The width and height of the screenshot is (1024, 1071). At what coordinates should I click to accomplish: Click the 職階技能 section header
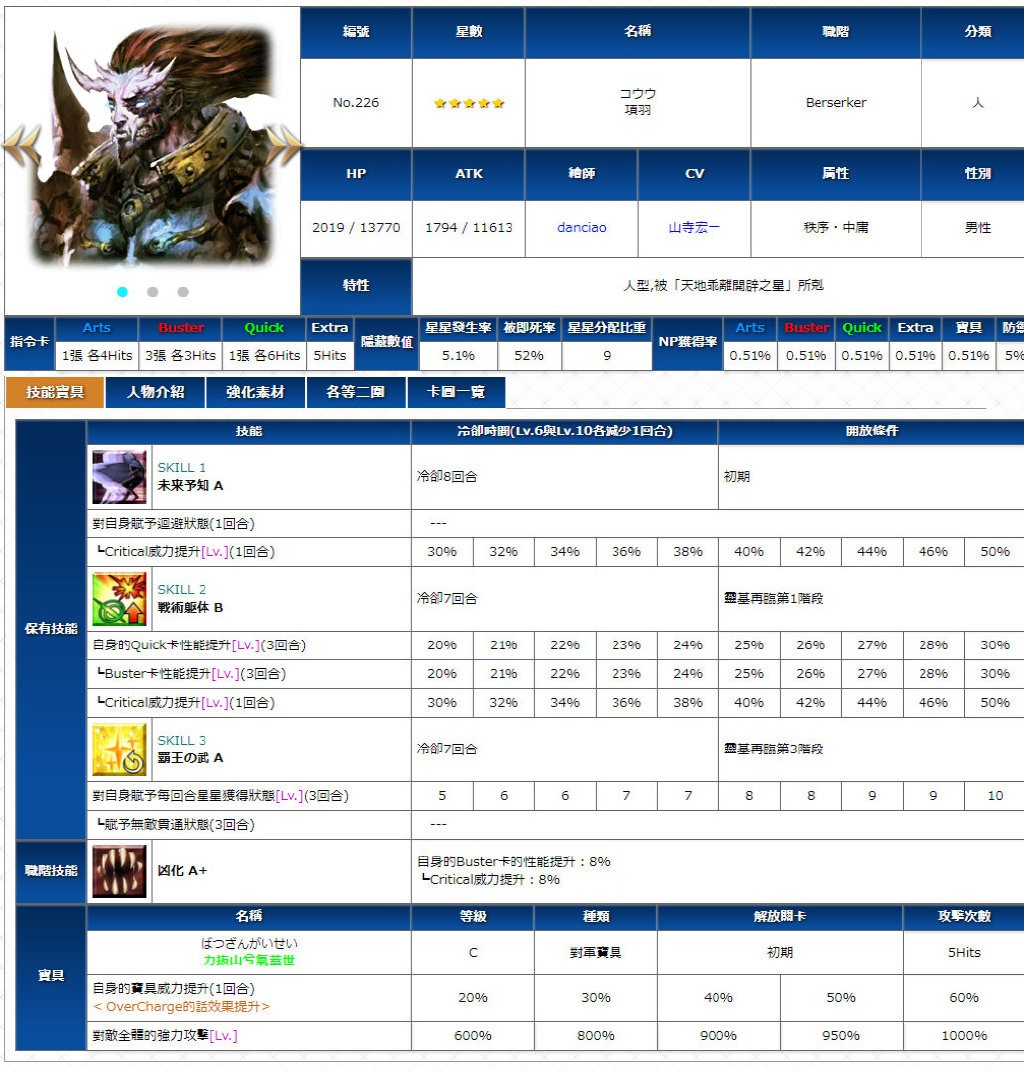pos(51,871)
